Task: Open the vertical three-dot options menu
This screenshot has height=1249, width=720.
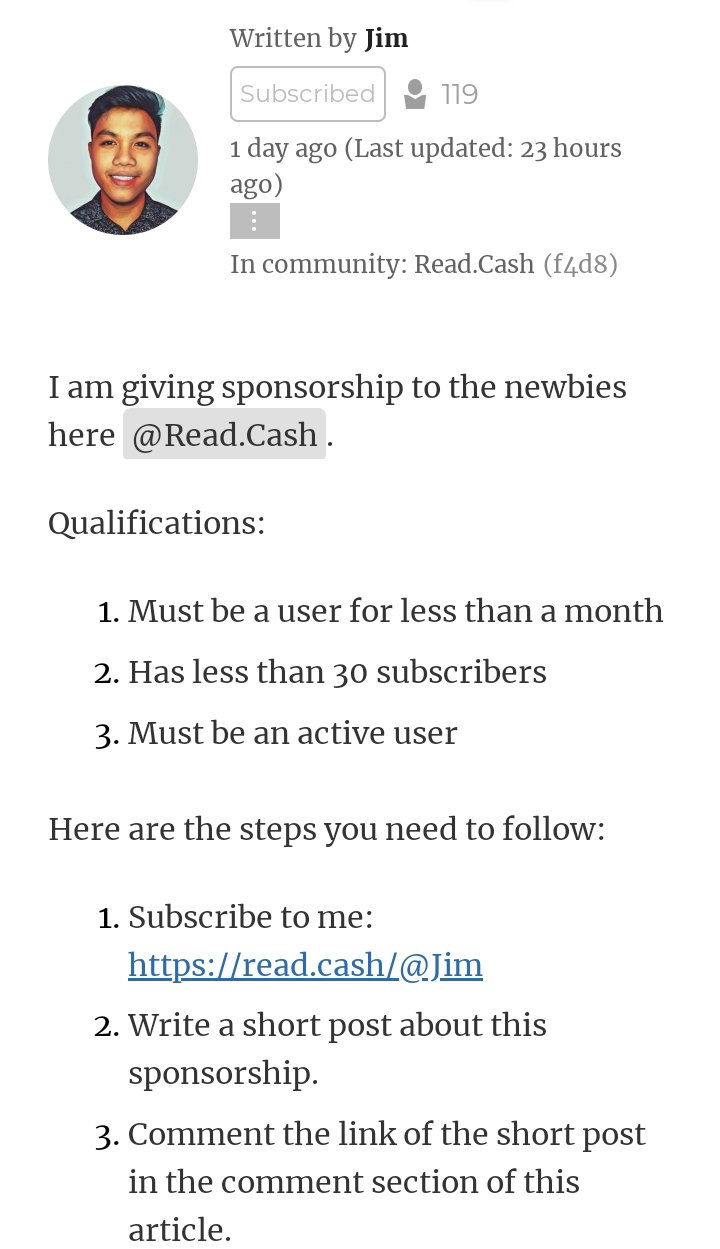Action: tap(255, 221)
